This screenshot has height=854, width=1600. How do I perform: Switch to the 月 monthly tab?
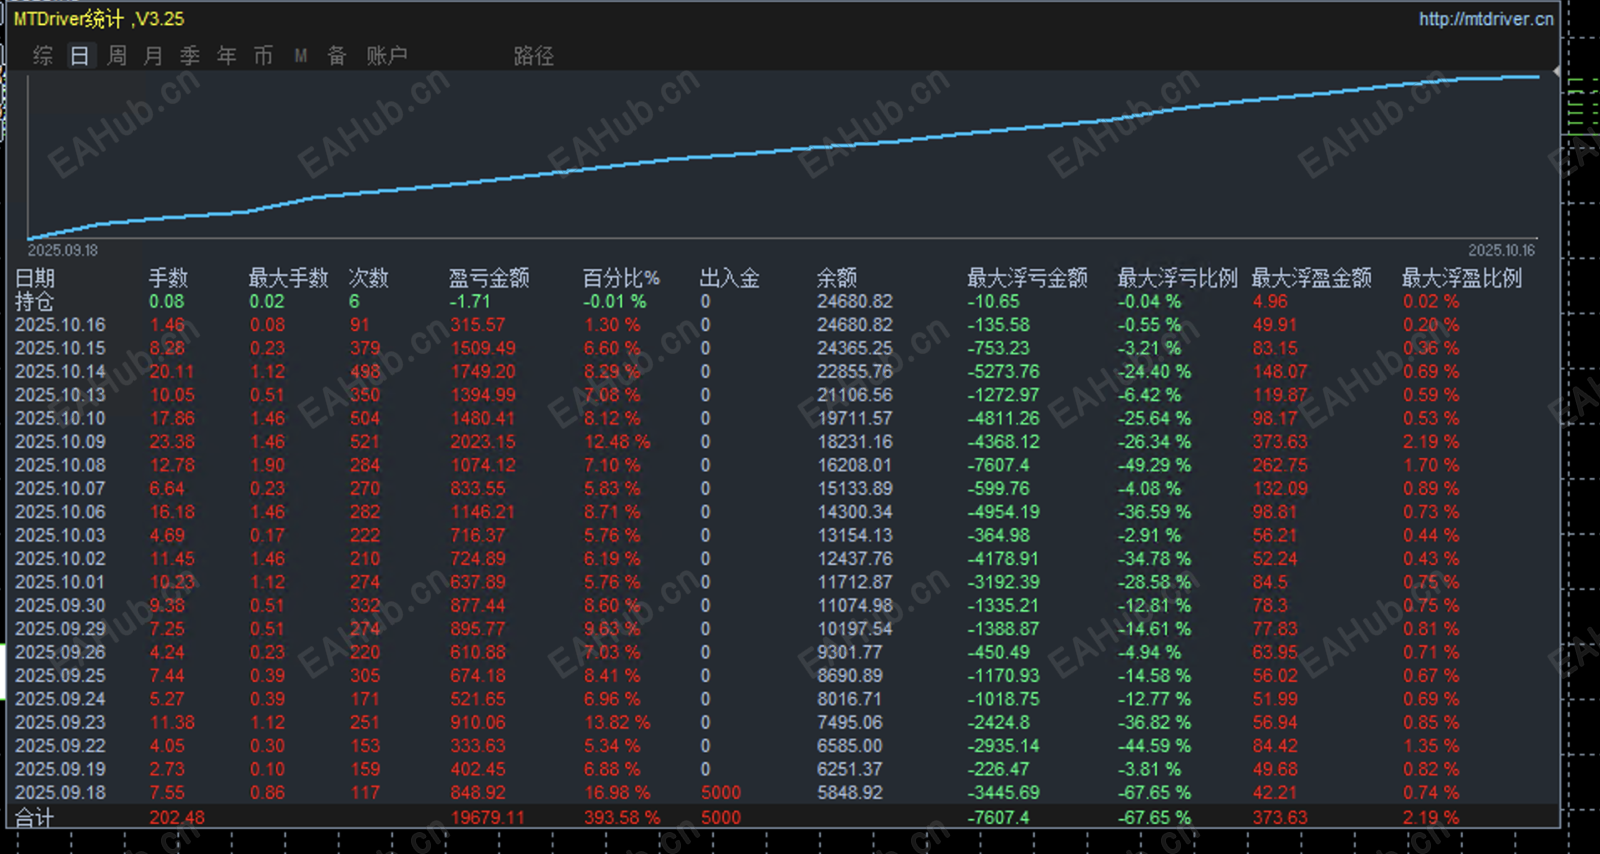tap(153, 56)
